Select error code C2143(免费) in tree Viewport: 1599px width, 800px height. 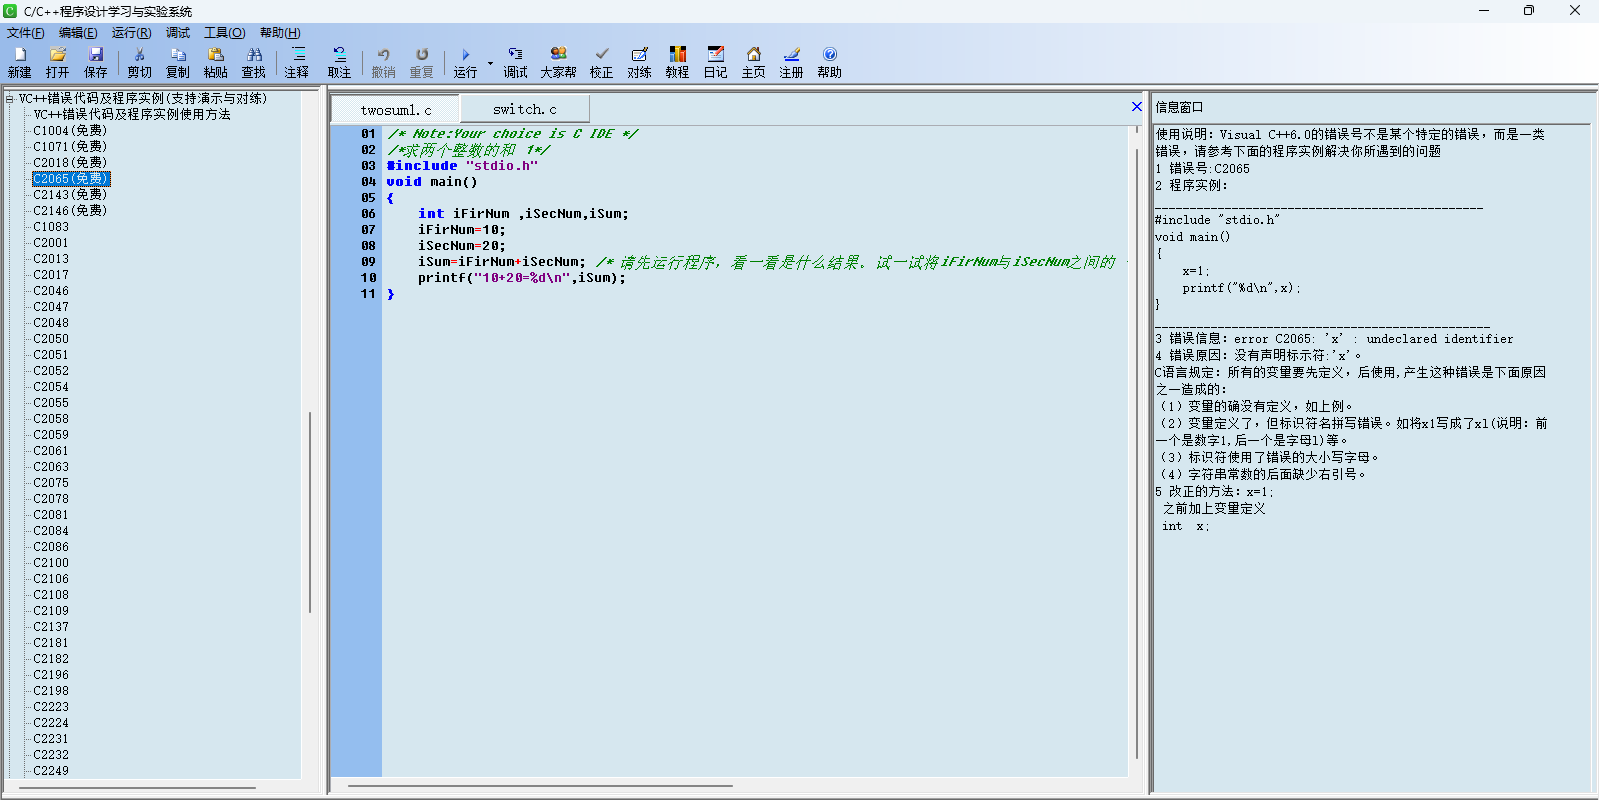tap(70, 195)
